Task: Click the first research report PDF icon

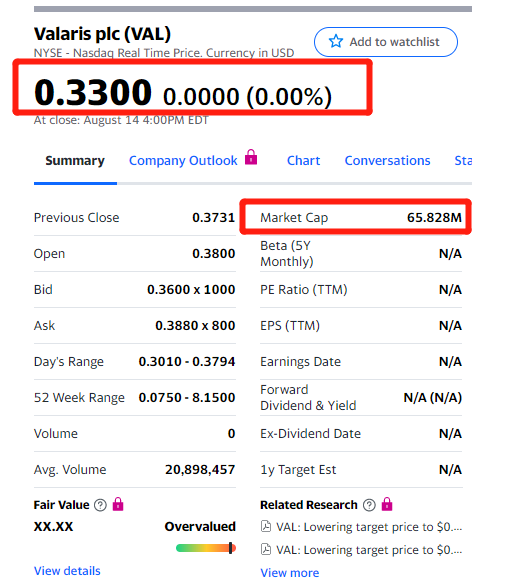Action: pos(266,526)
